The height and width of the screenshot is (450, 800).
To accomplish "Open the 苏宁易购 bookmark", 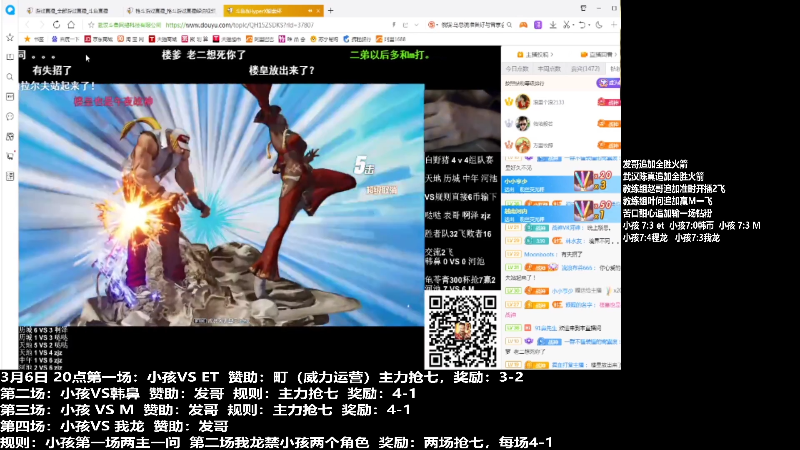I will coord(324,39).
